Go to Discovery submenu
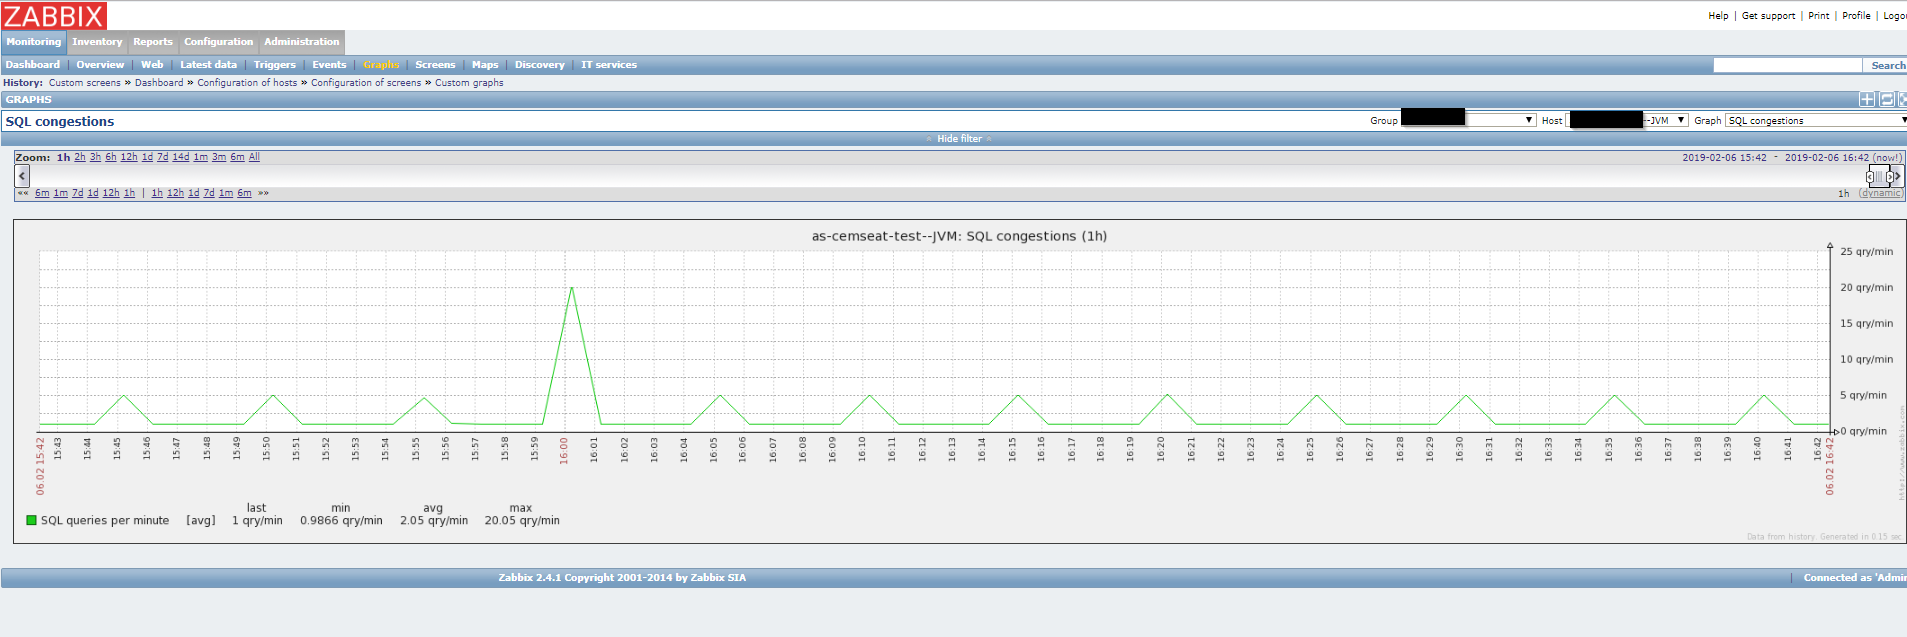Viewport: 1907px width, 637px height. point(540,65)
